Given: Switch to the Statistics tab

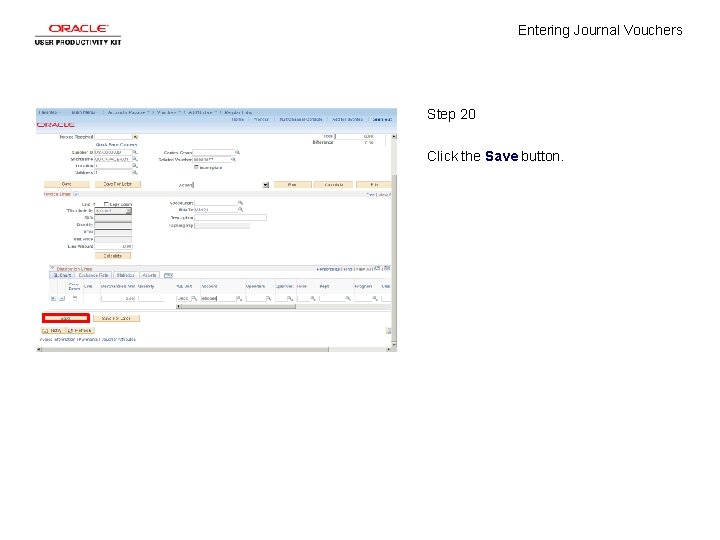Looking at the screenshot, I should [125, 275].
